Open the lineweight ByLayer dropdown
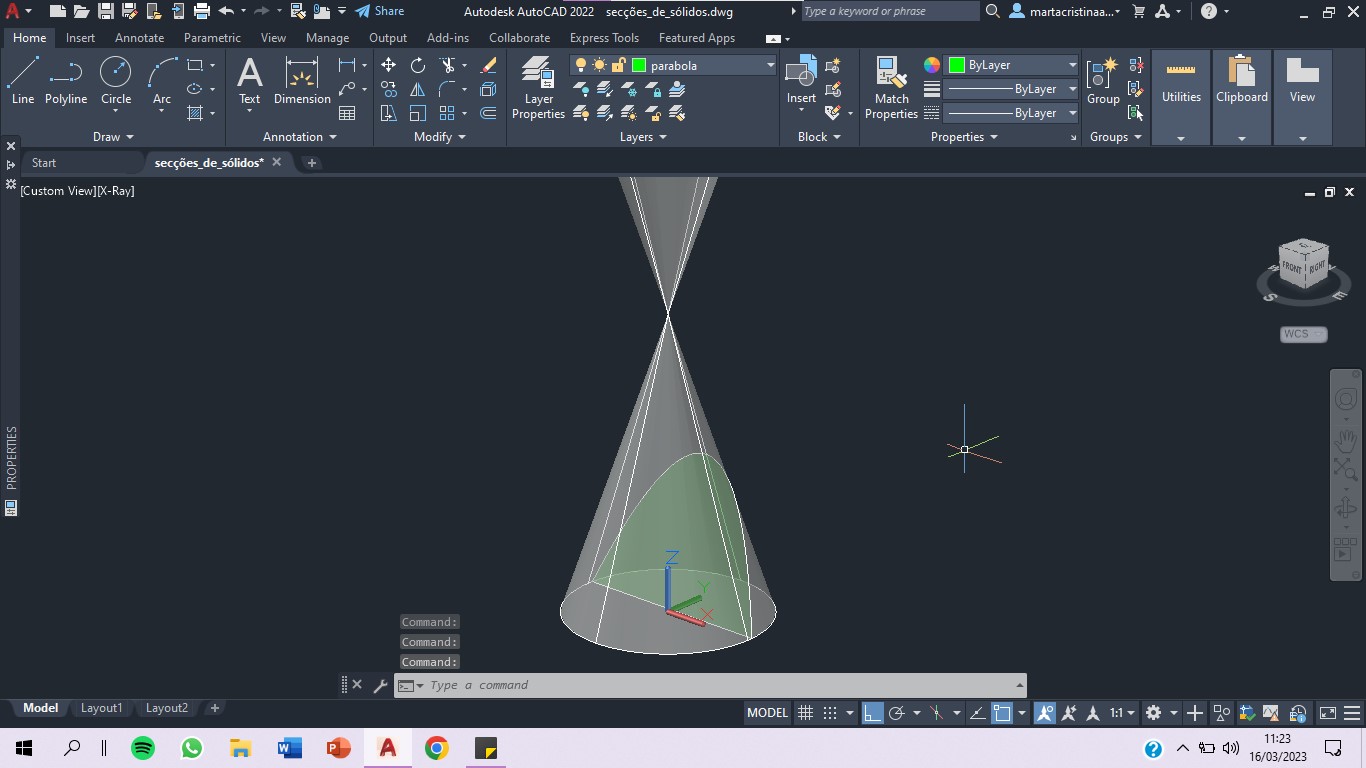Screen dimensions: 1366x768 1011,89
